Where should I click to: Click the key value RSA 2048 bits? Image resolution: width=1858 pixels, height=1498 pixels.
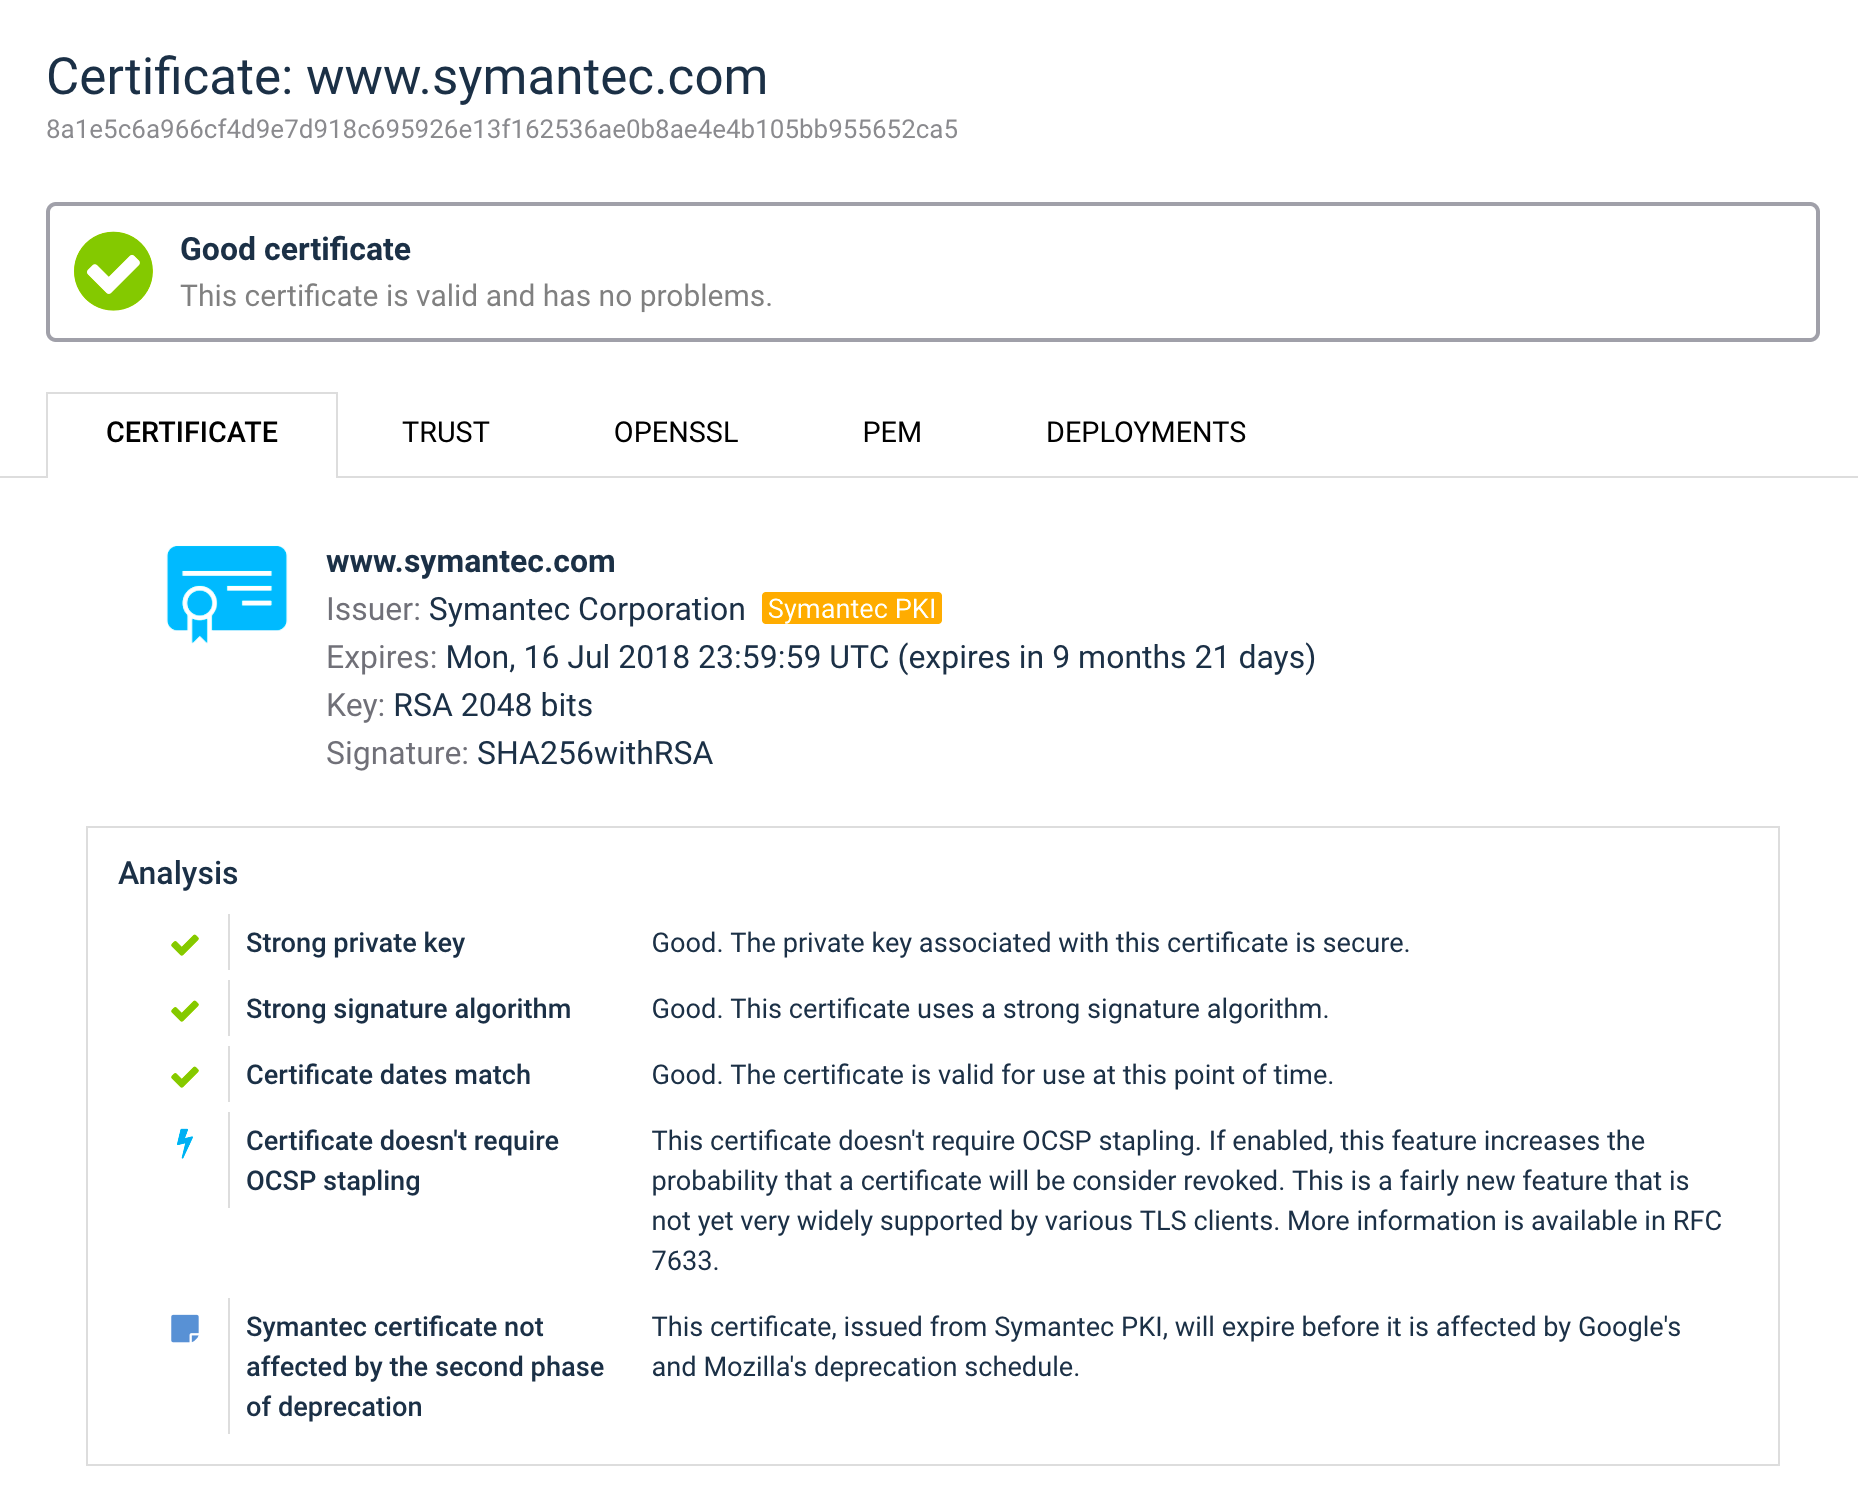point(493,705)
